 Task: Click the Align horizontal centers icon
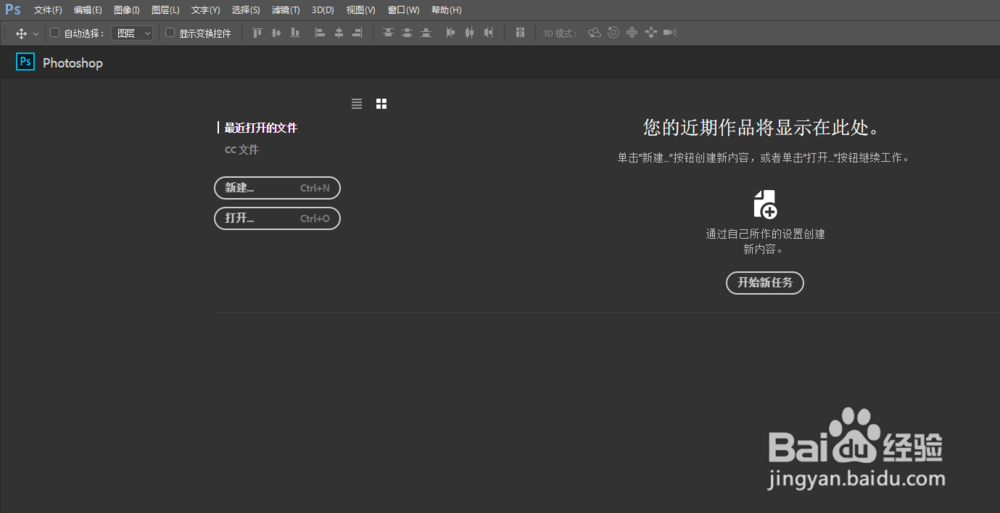click(x=339, y=33)
